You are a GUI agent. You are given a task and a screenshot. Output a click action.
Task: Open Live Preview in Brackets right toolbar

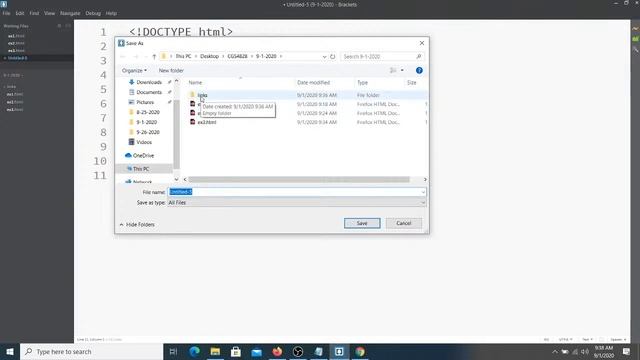click(636, 29)
